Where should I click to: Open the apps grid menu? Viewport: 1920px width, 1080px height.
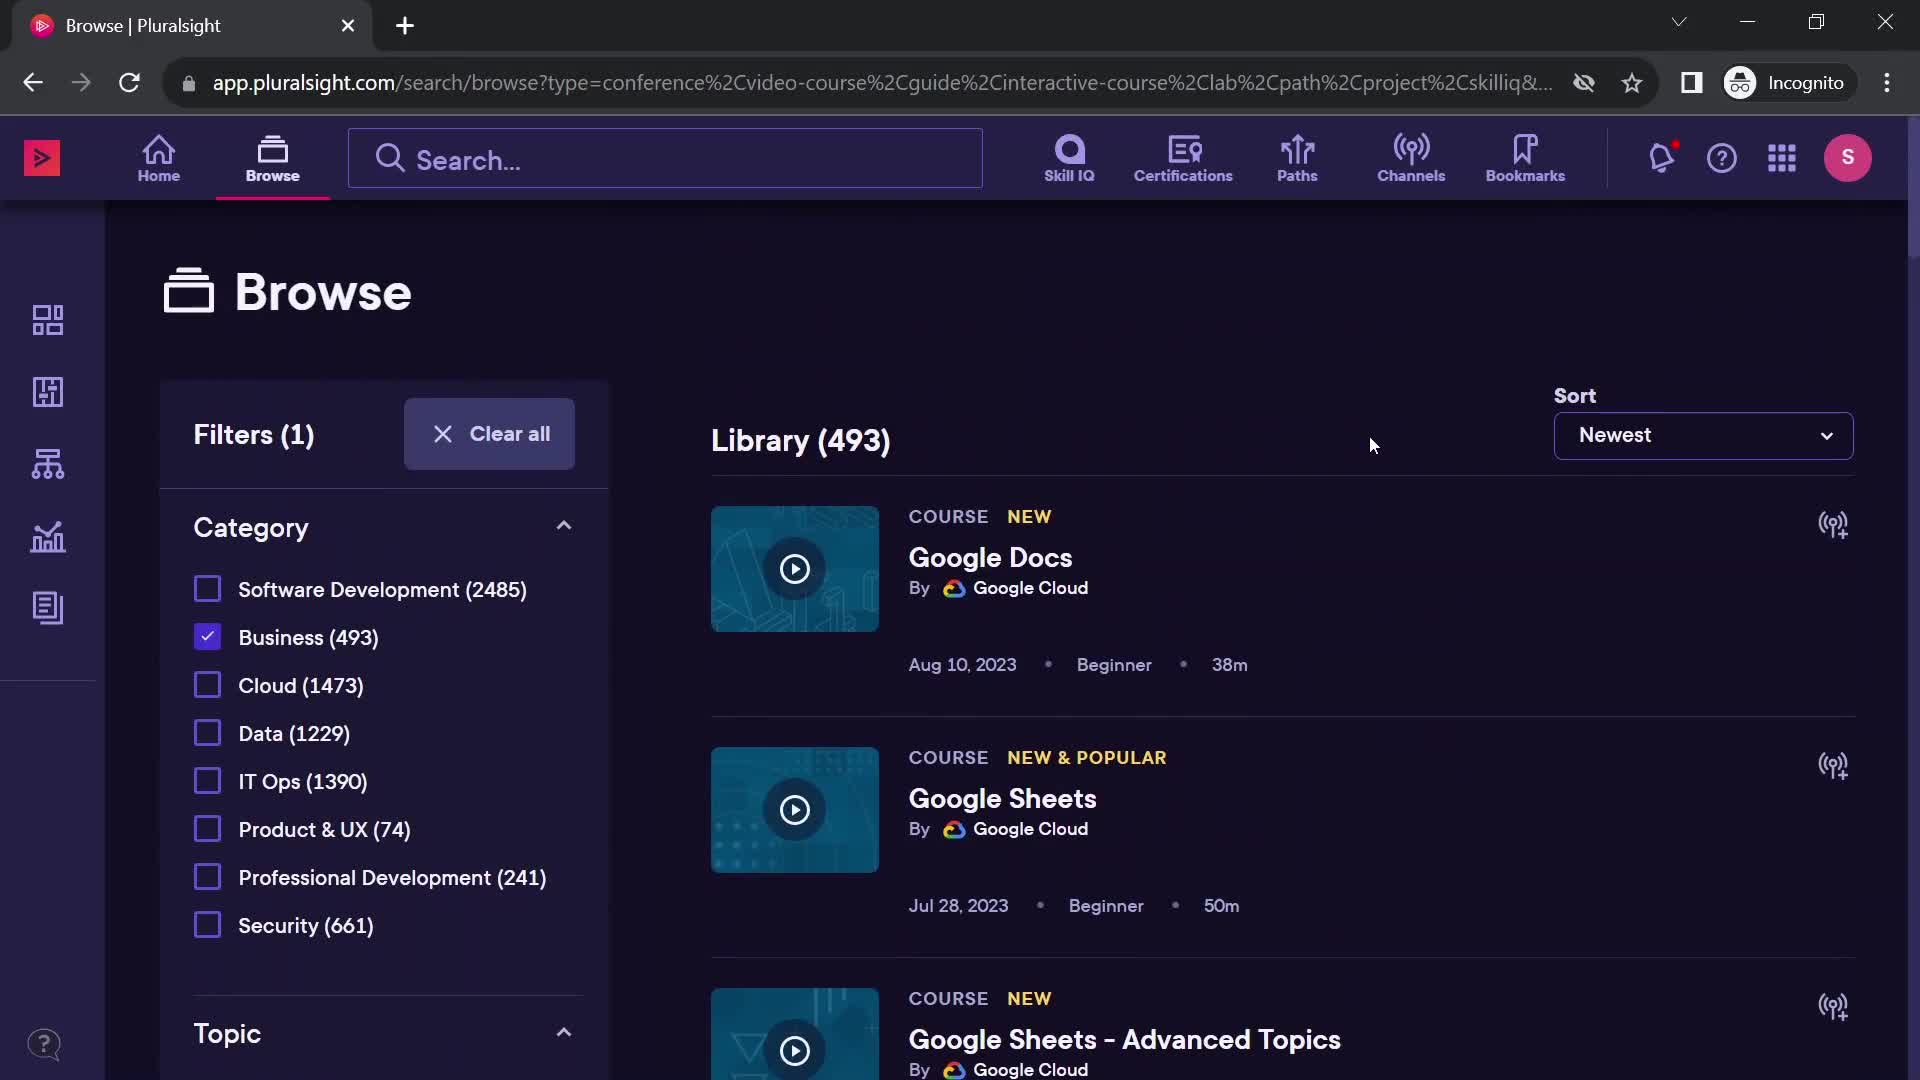(1782, 158)
